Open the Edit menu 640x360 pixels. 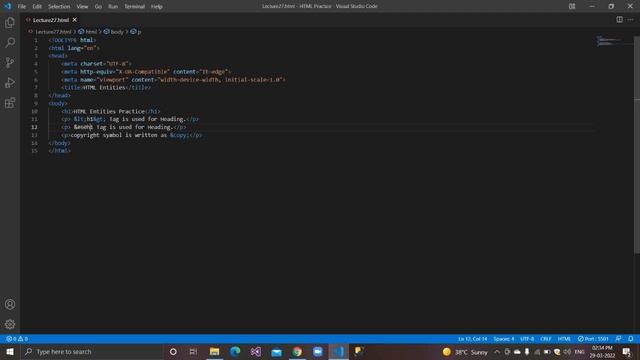click(37, 7)
